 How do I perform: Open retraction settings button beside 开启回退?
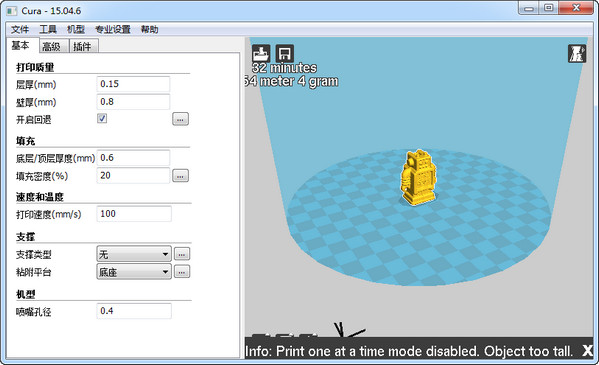point(180,119)
